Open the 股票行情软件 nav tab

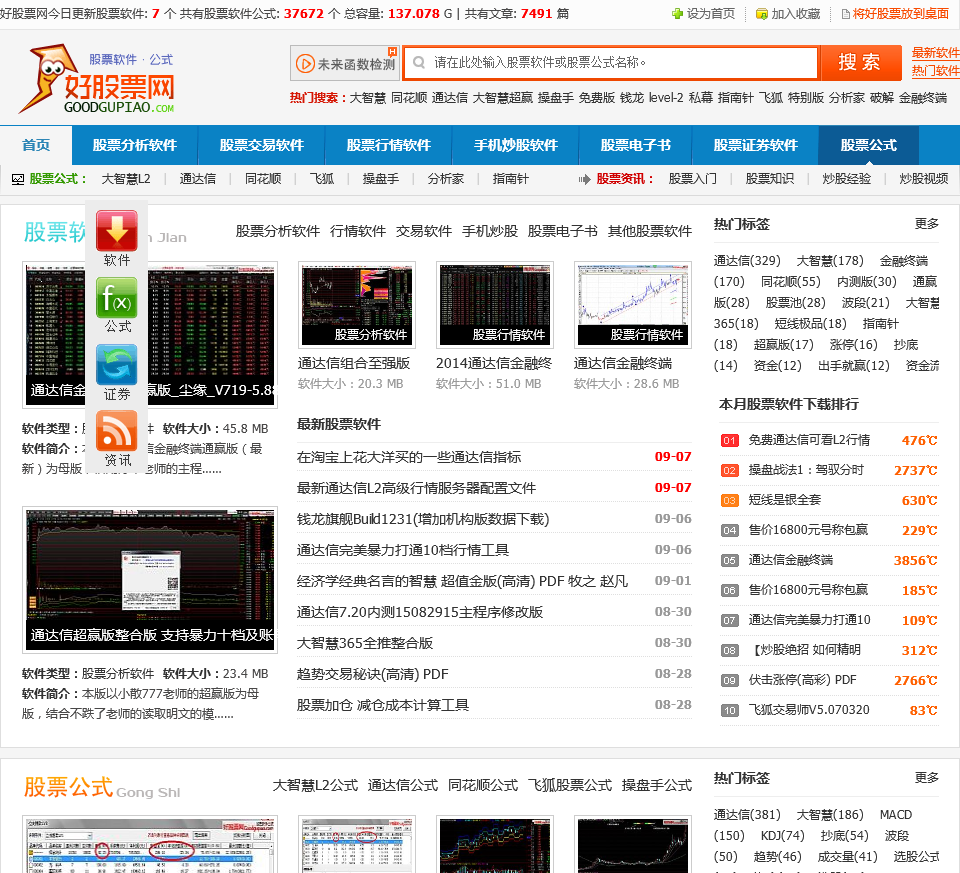tap(388, 145)
